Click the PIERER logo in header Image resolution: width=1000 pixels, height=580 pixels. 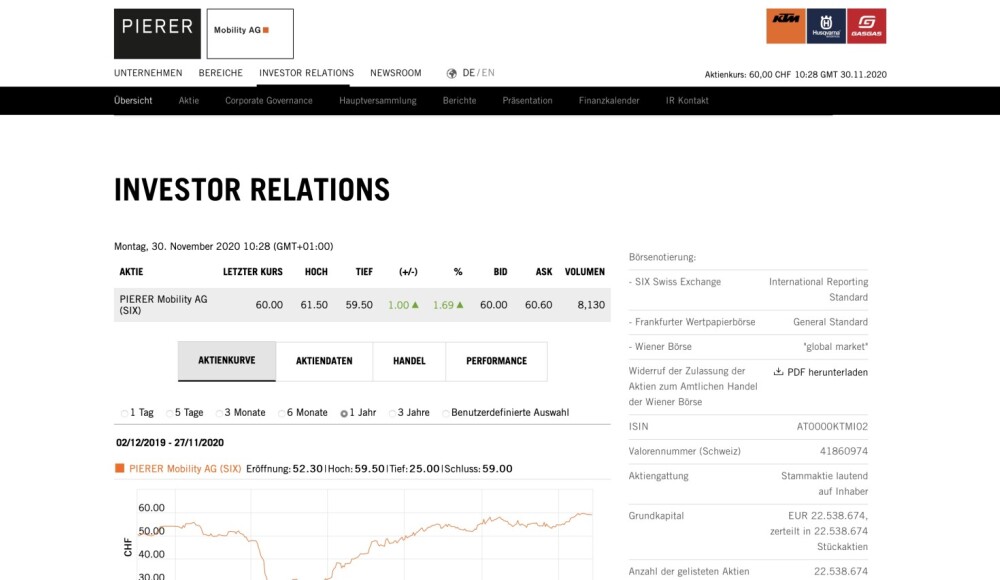click(157, 33)
